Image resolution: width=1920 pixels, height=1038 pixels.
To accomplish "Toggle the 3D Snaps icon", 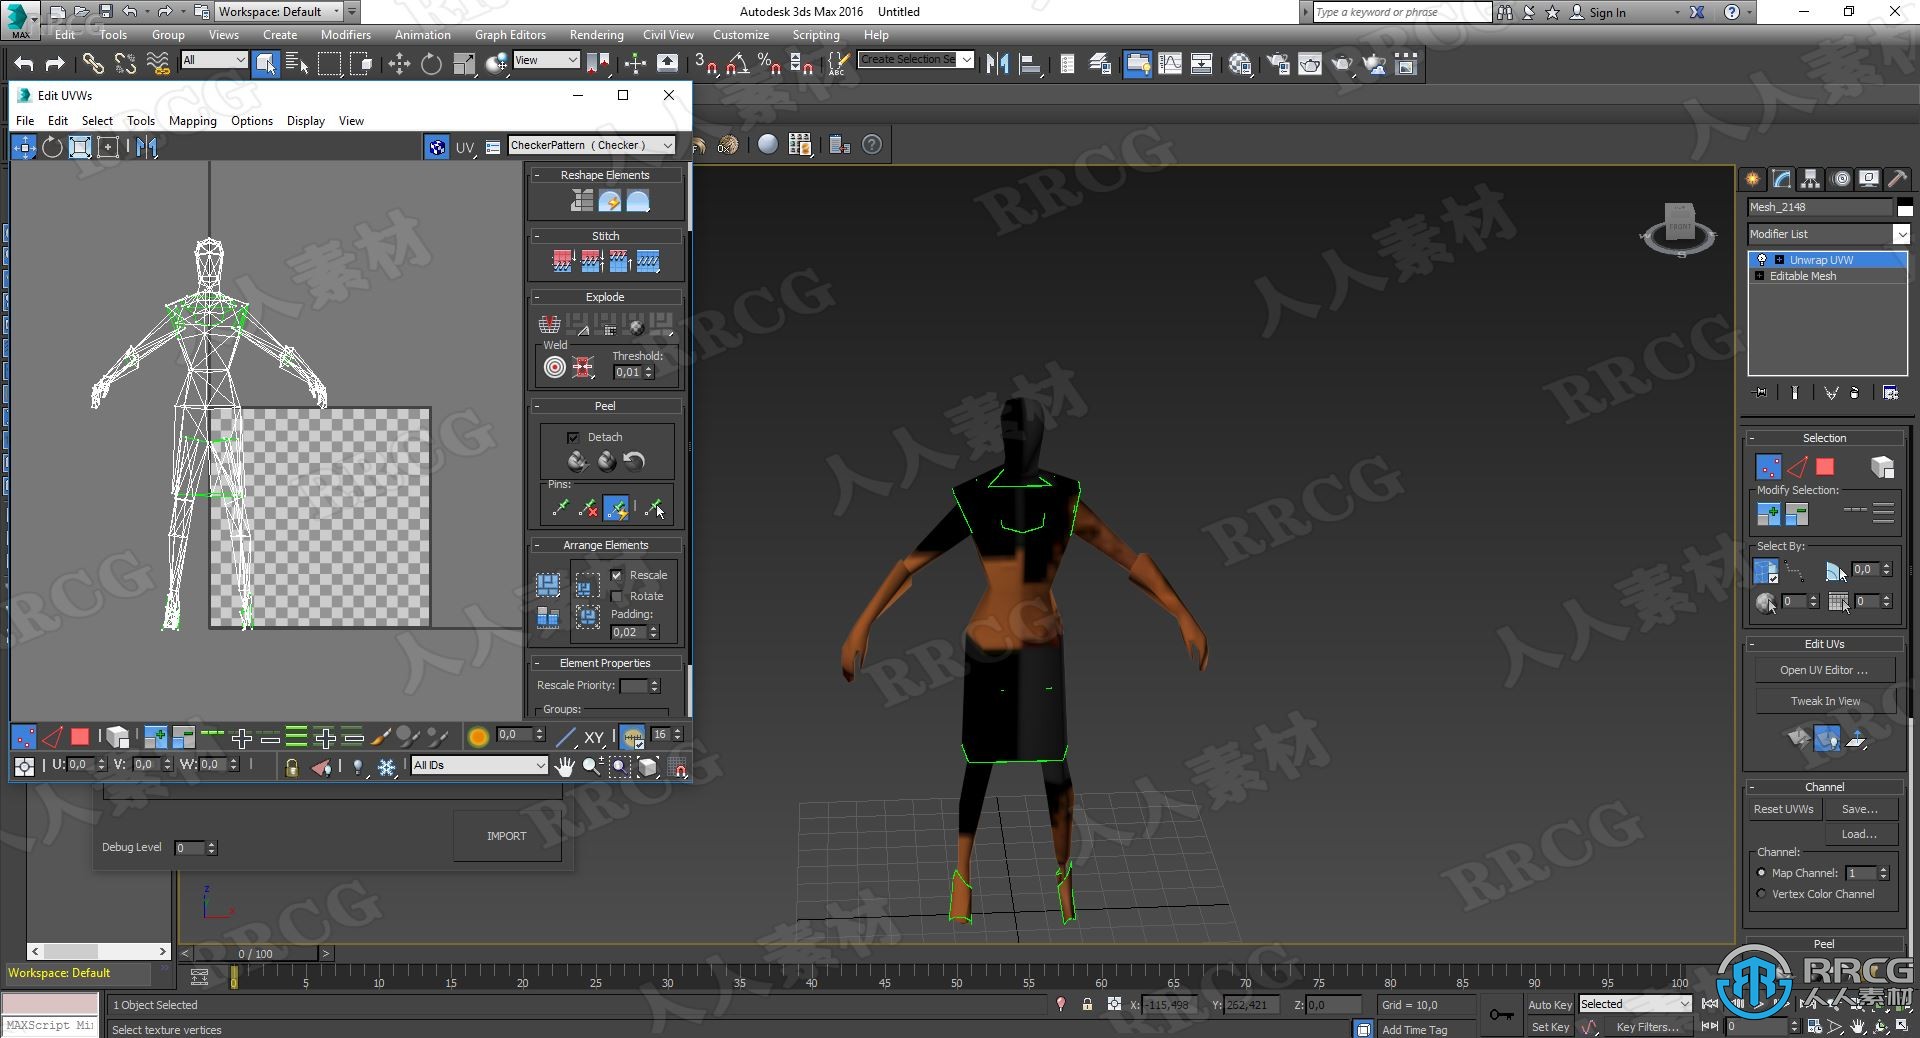I will [x=705, y=64].
